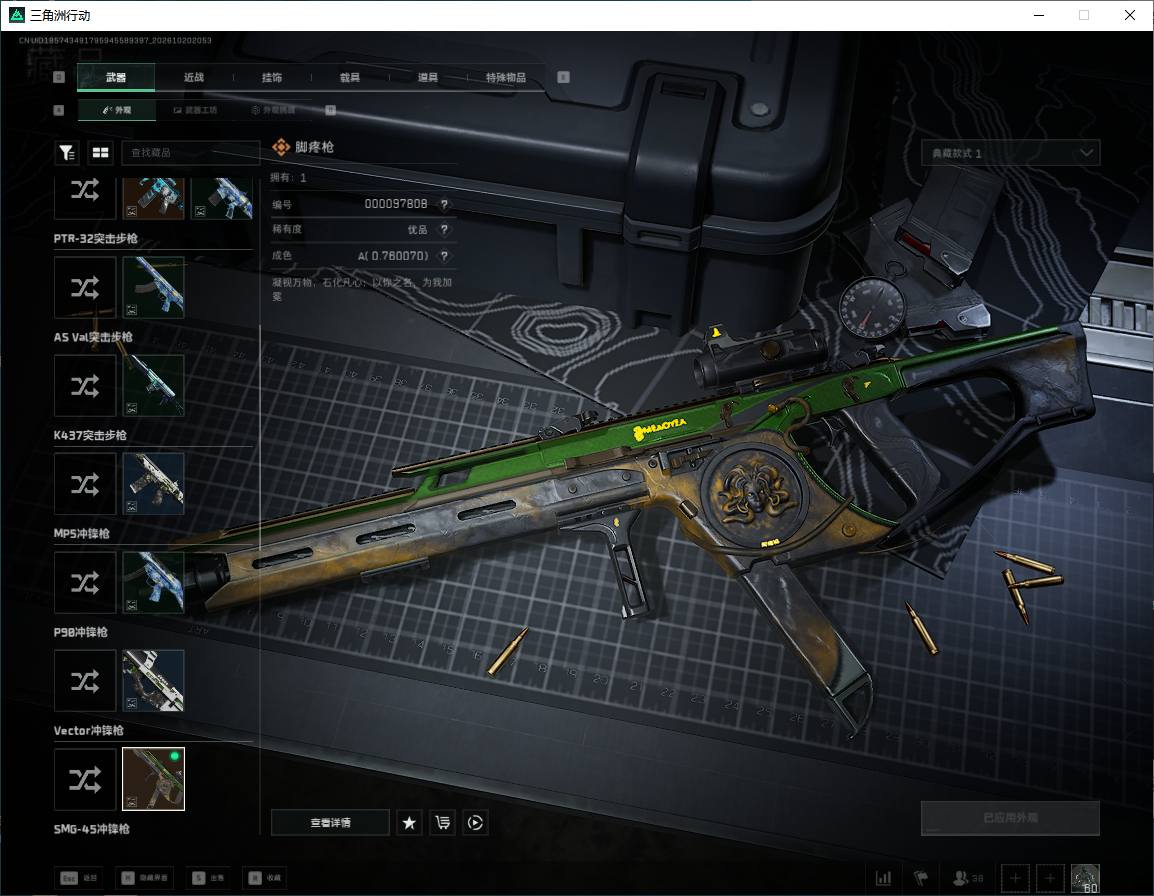Image resolution: width=1154 pixels, height=896 pixels.
Task: Click the favorite star icon
Action: (x=409, y=822)
